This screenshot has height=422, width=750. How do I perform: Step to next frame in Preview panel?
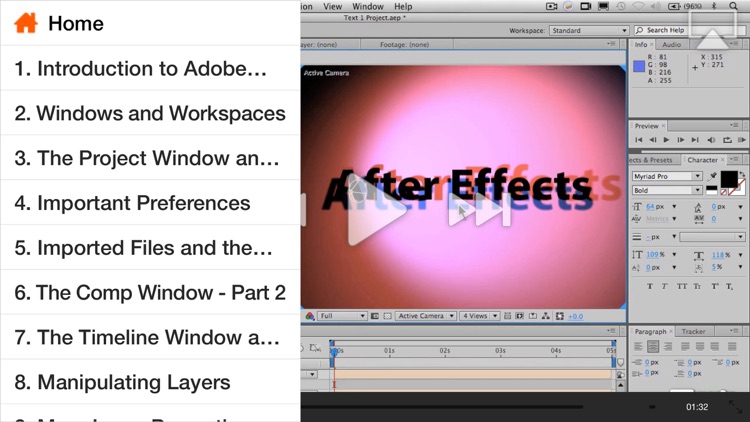pos(680,140)
